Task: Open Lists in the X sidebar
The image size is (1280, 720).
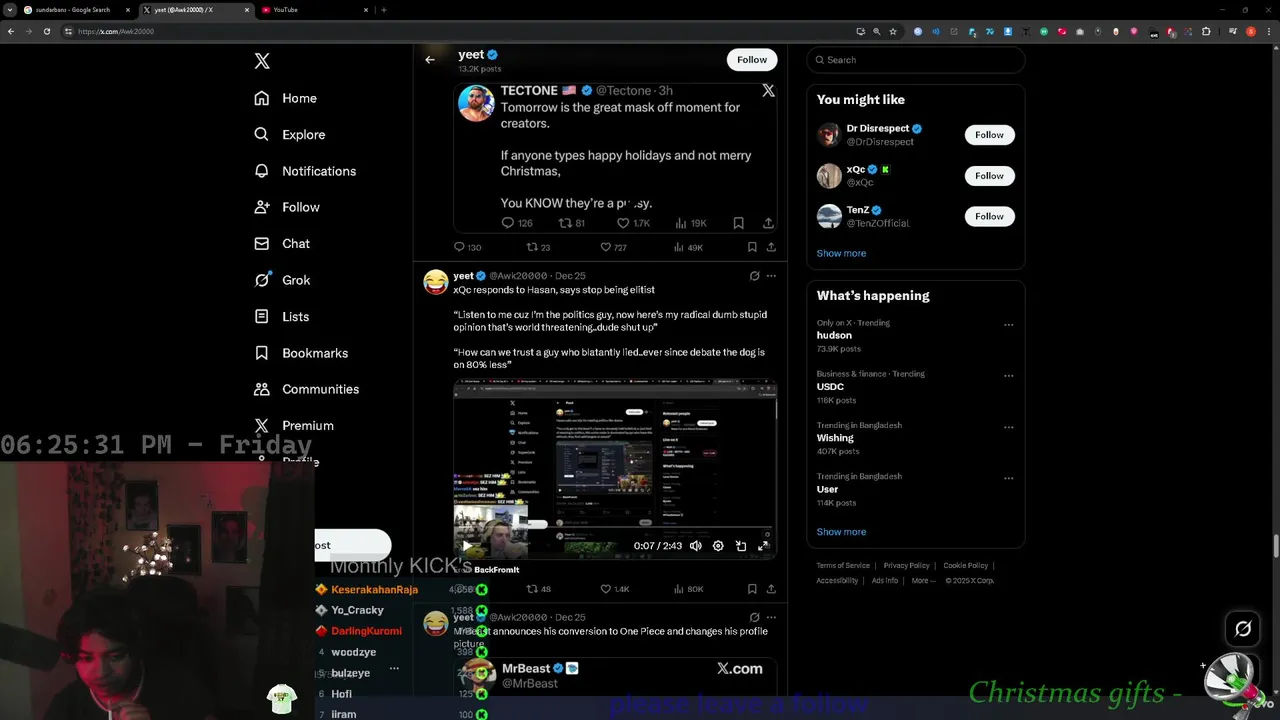Action: (x=282, y=316)
